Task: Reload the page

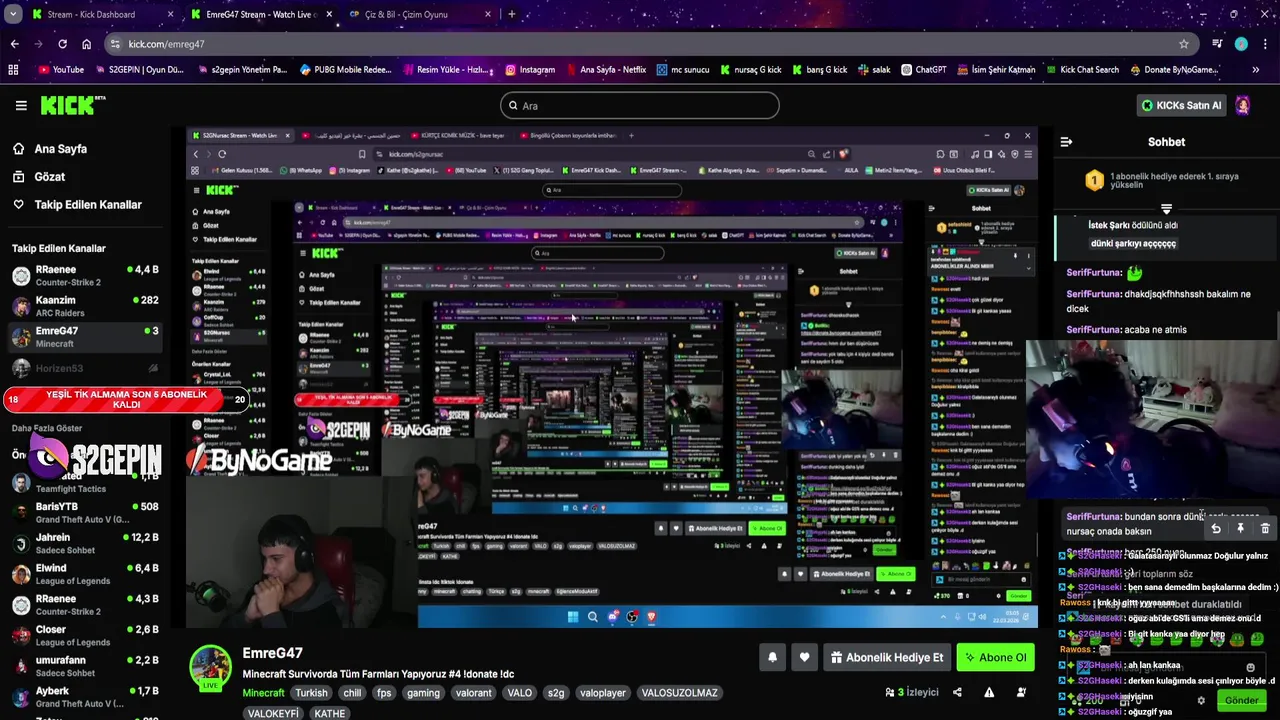Action: pos(62,44)
